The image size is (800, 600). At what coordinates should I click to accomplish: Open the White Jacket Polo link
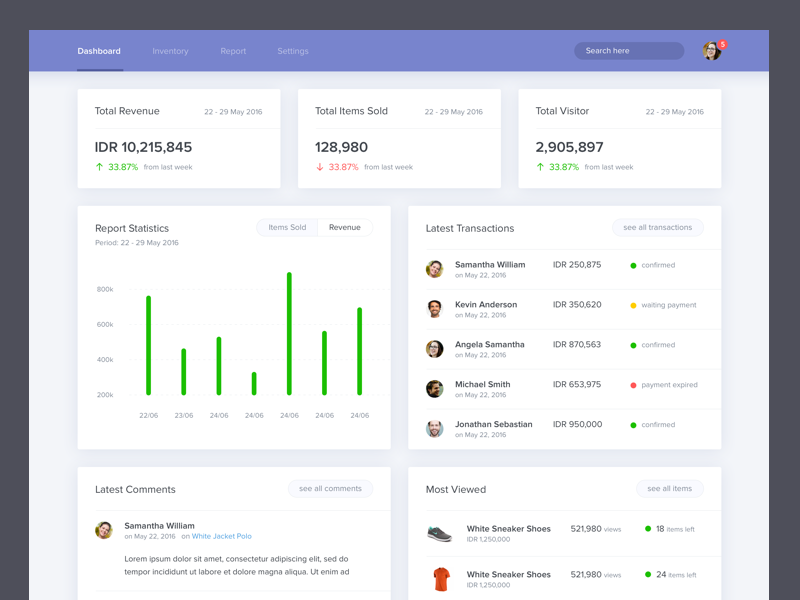coord(222,537)
